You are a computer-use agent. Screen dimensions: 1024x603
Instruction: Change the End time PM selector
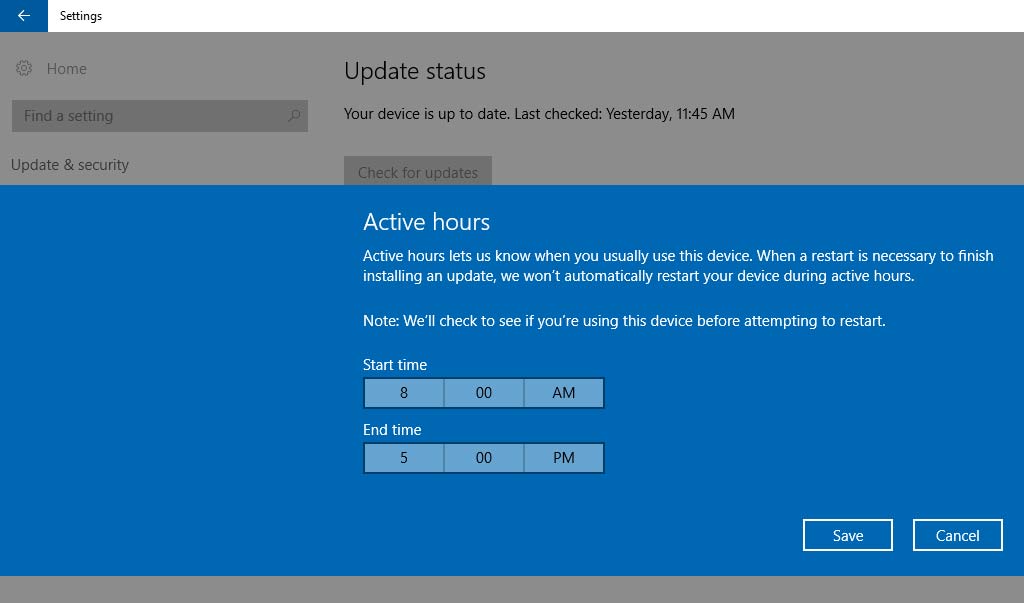564,458
